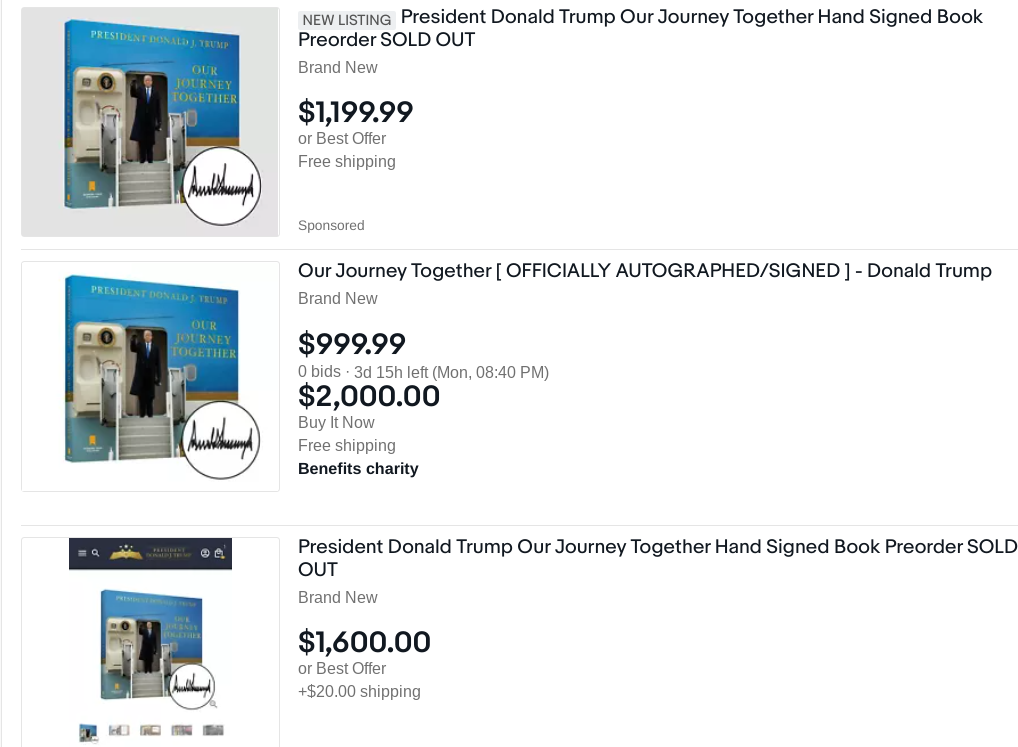Open the first sponsored listing's book thumbnail
The height and width of the screenshot is (747, 1018).
151,122
